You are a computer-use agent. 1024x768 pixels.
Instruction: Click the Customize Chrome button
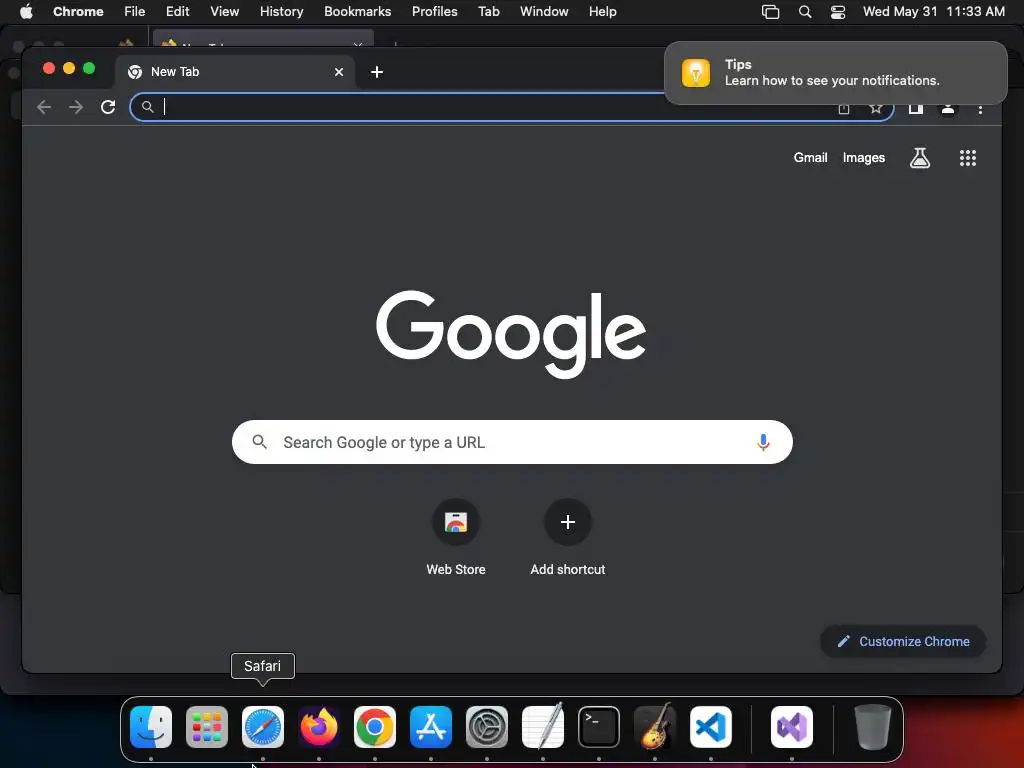(903, 641)
